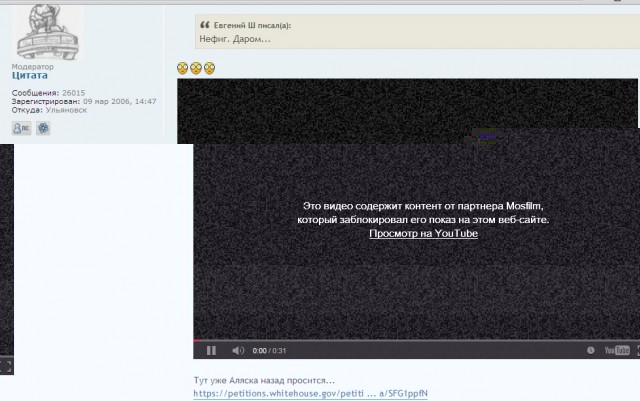Screen dimensions: 640x401
Task: Click the blue gear icon next to ЛС
Action: pyautogui.click(x=43, y=128)
